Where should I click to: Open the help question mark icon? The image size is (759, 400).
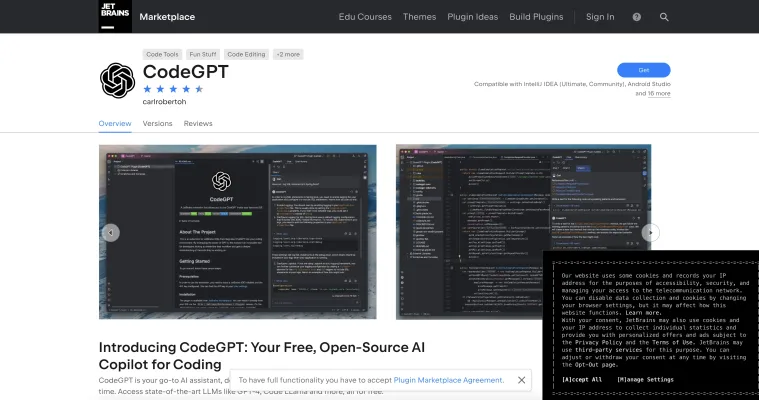click(x=637, y=17)
